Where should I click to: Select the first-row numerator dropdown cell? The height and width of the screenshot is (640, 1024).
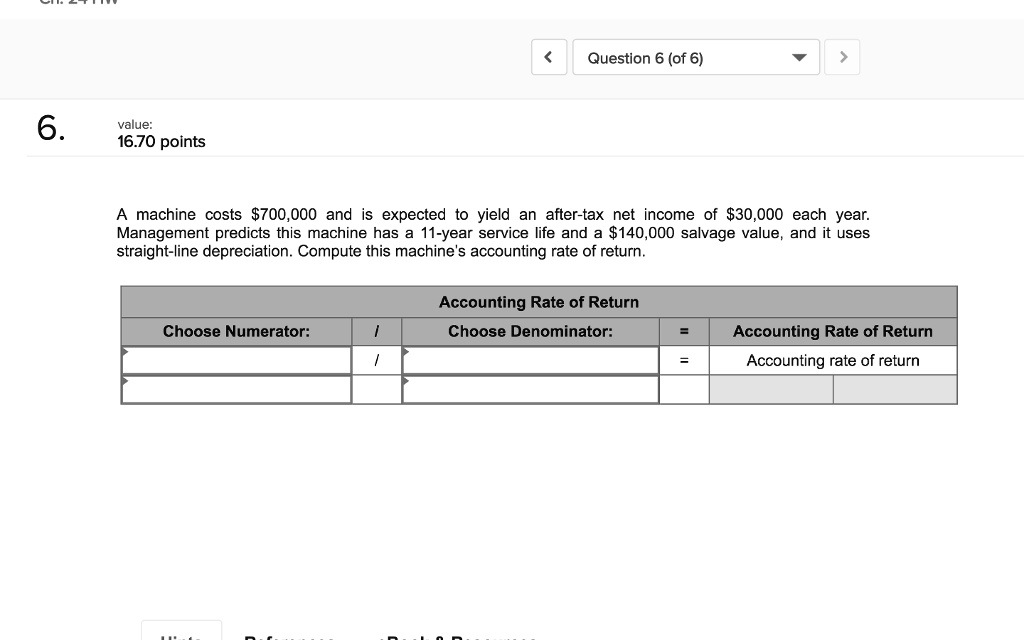tap(236, 360)
